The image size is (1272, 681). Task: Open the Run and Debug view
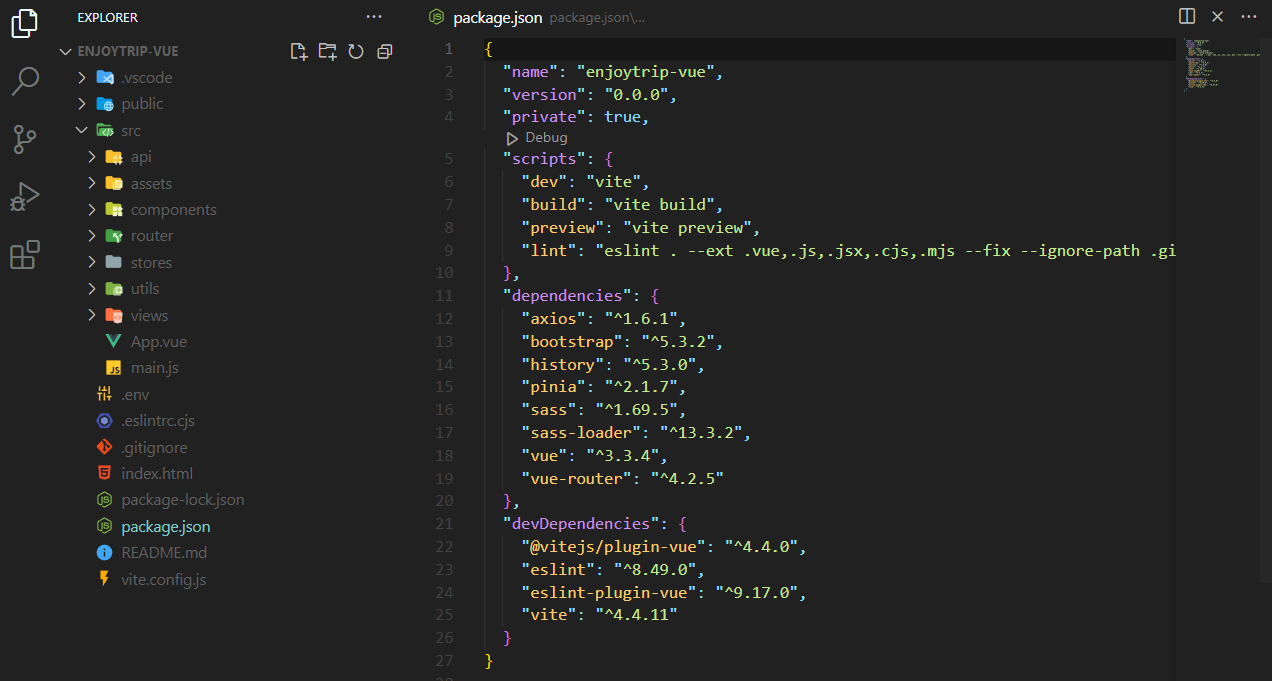coord(25,197)
